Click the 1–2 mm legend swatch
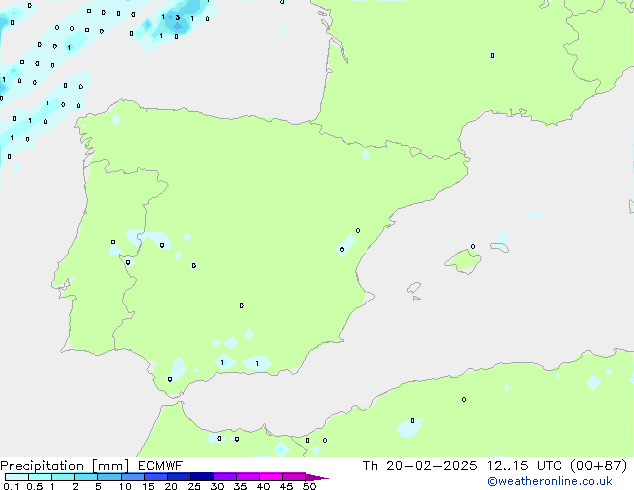The height and width of the screenshot is (490, 634). pyautogui.click(x=63, y=477)
